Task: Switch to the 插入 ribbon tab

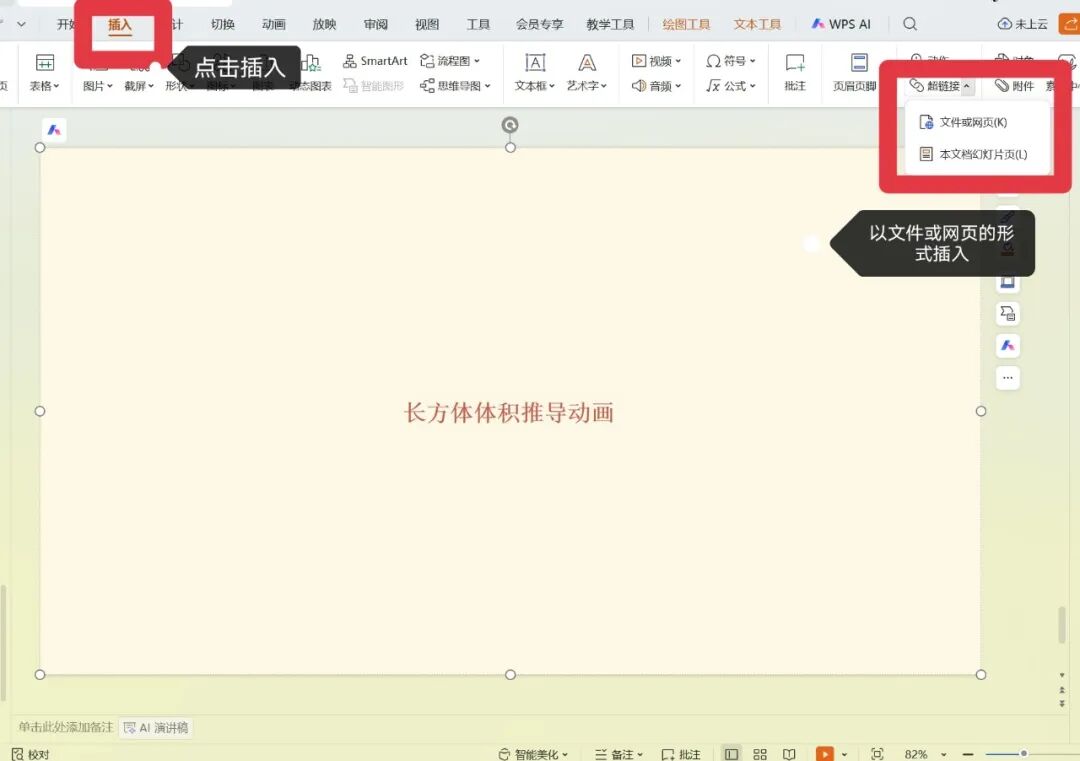Action: 120,24
